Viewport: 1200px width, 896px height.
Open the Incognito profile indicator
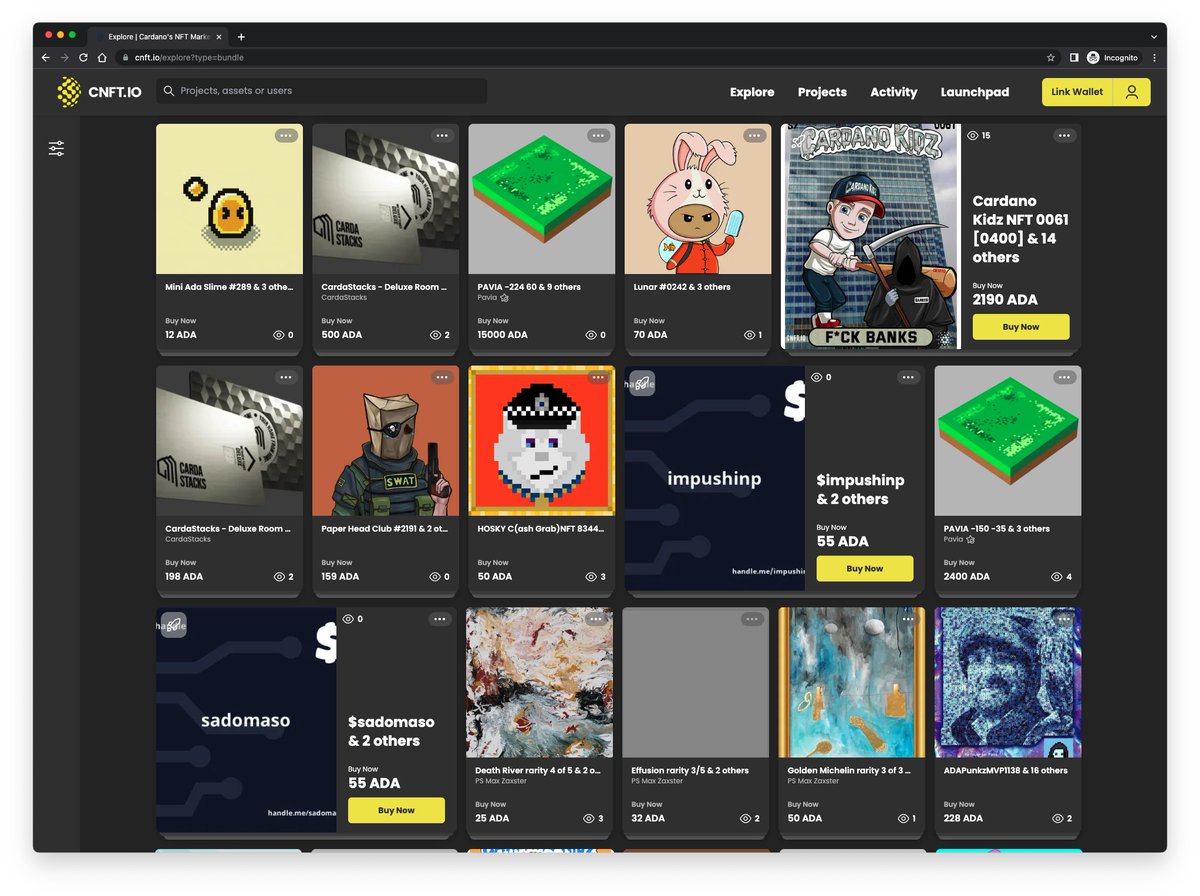[x=1113, y=58]
